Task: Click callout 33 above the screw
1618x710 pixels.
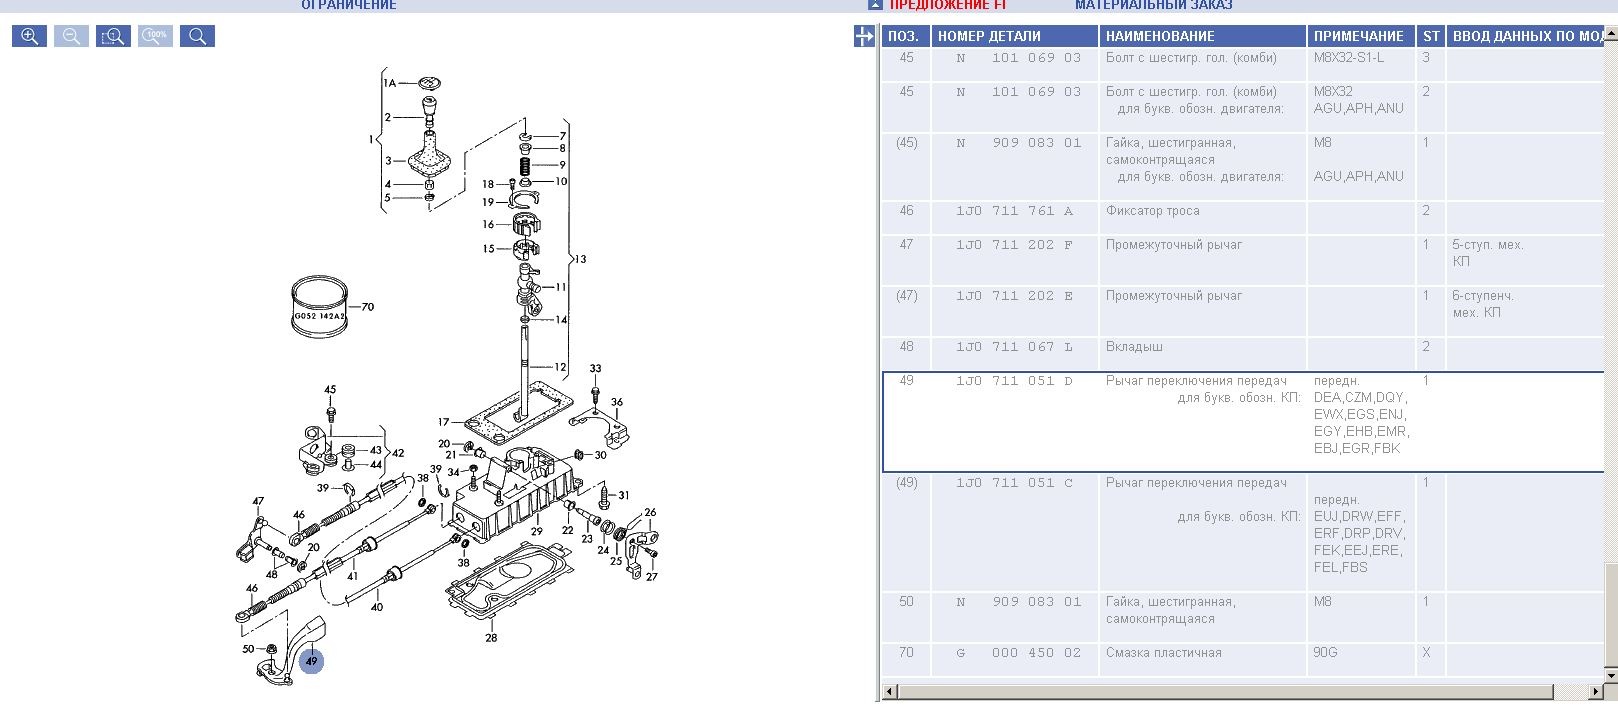Action: (x=595, y=369)
